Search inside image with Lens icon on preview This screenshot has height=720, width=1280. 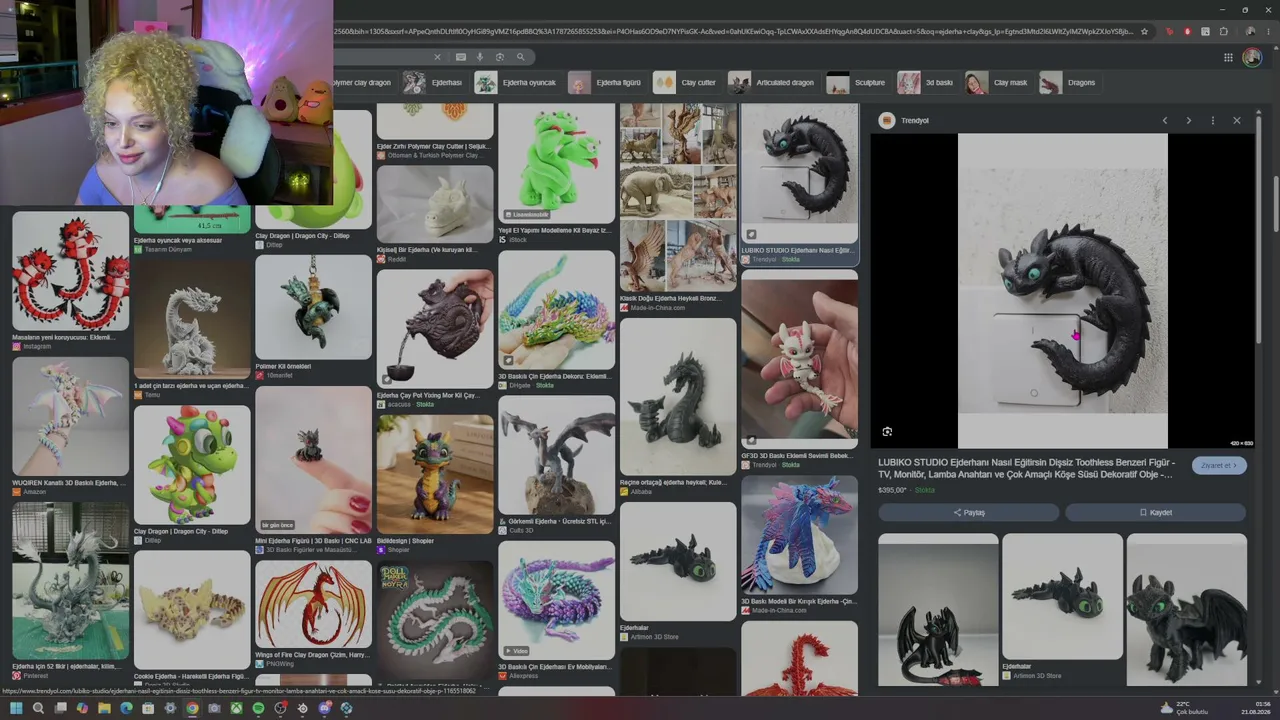(x=887, y=432)
